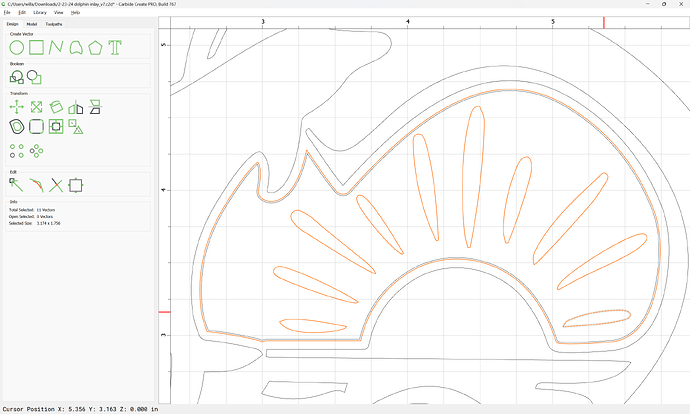Screen dimensions: 690x414
Task: Switch to the Design tab
Action: click(12, 24)
